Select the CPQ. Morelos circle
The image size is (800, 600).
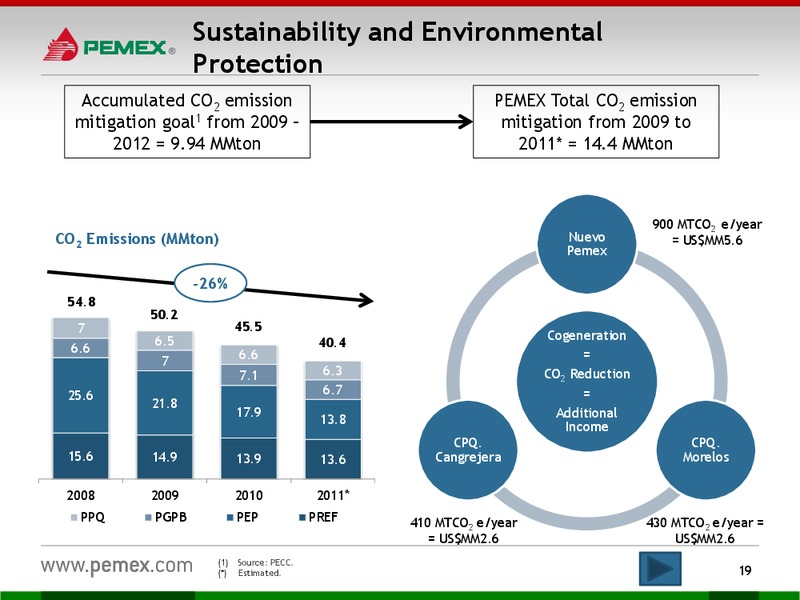[x=706, y=449]
